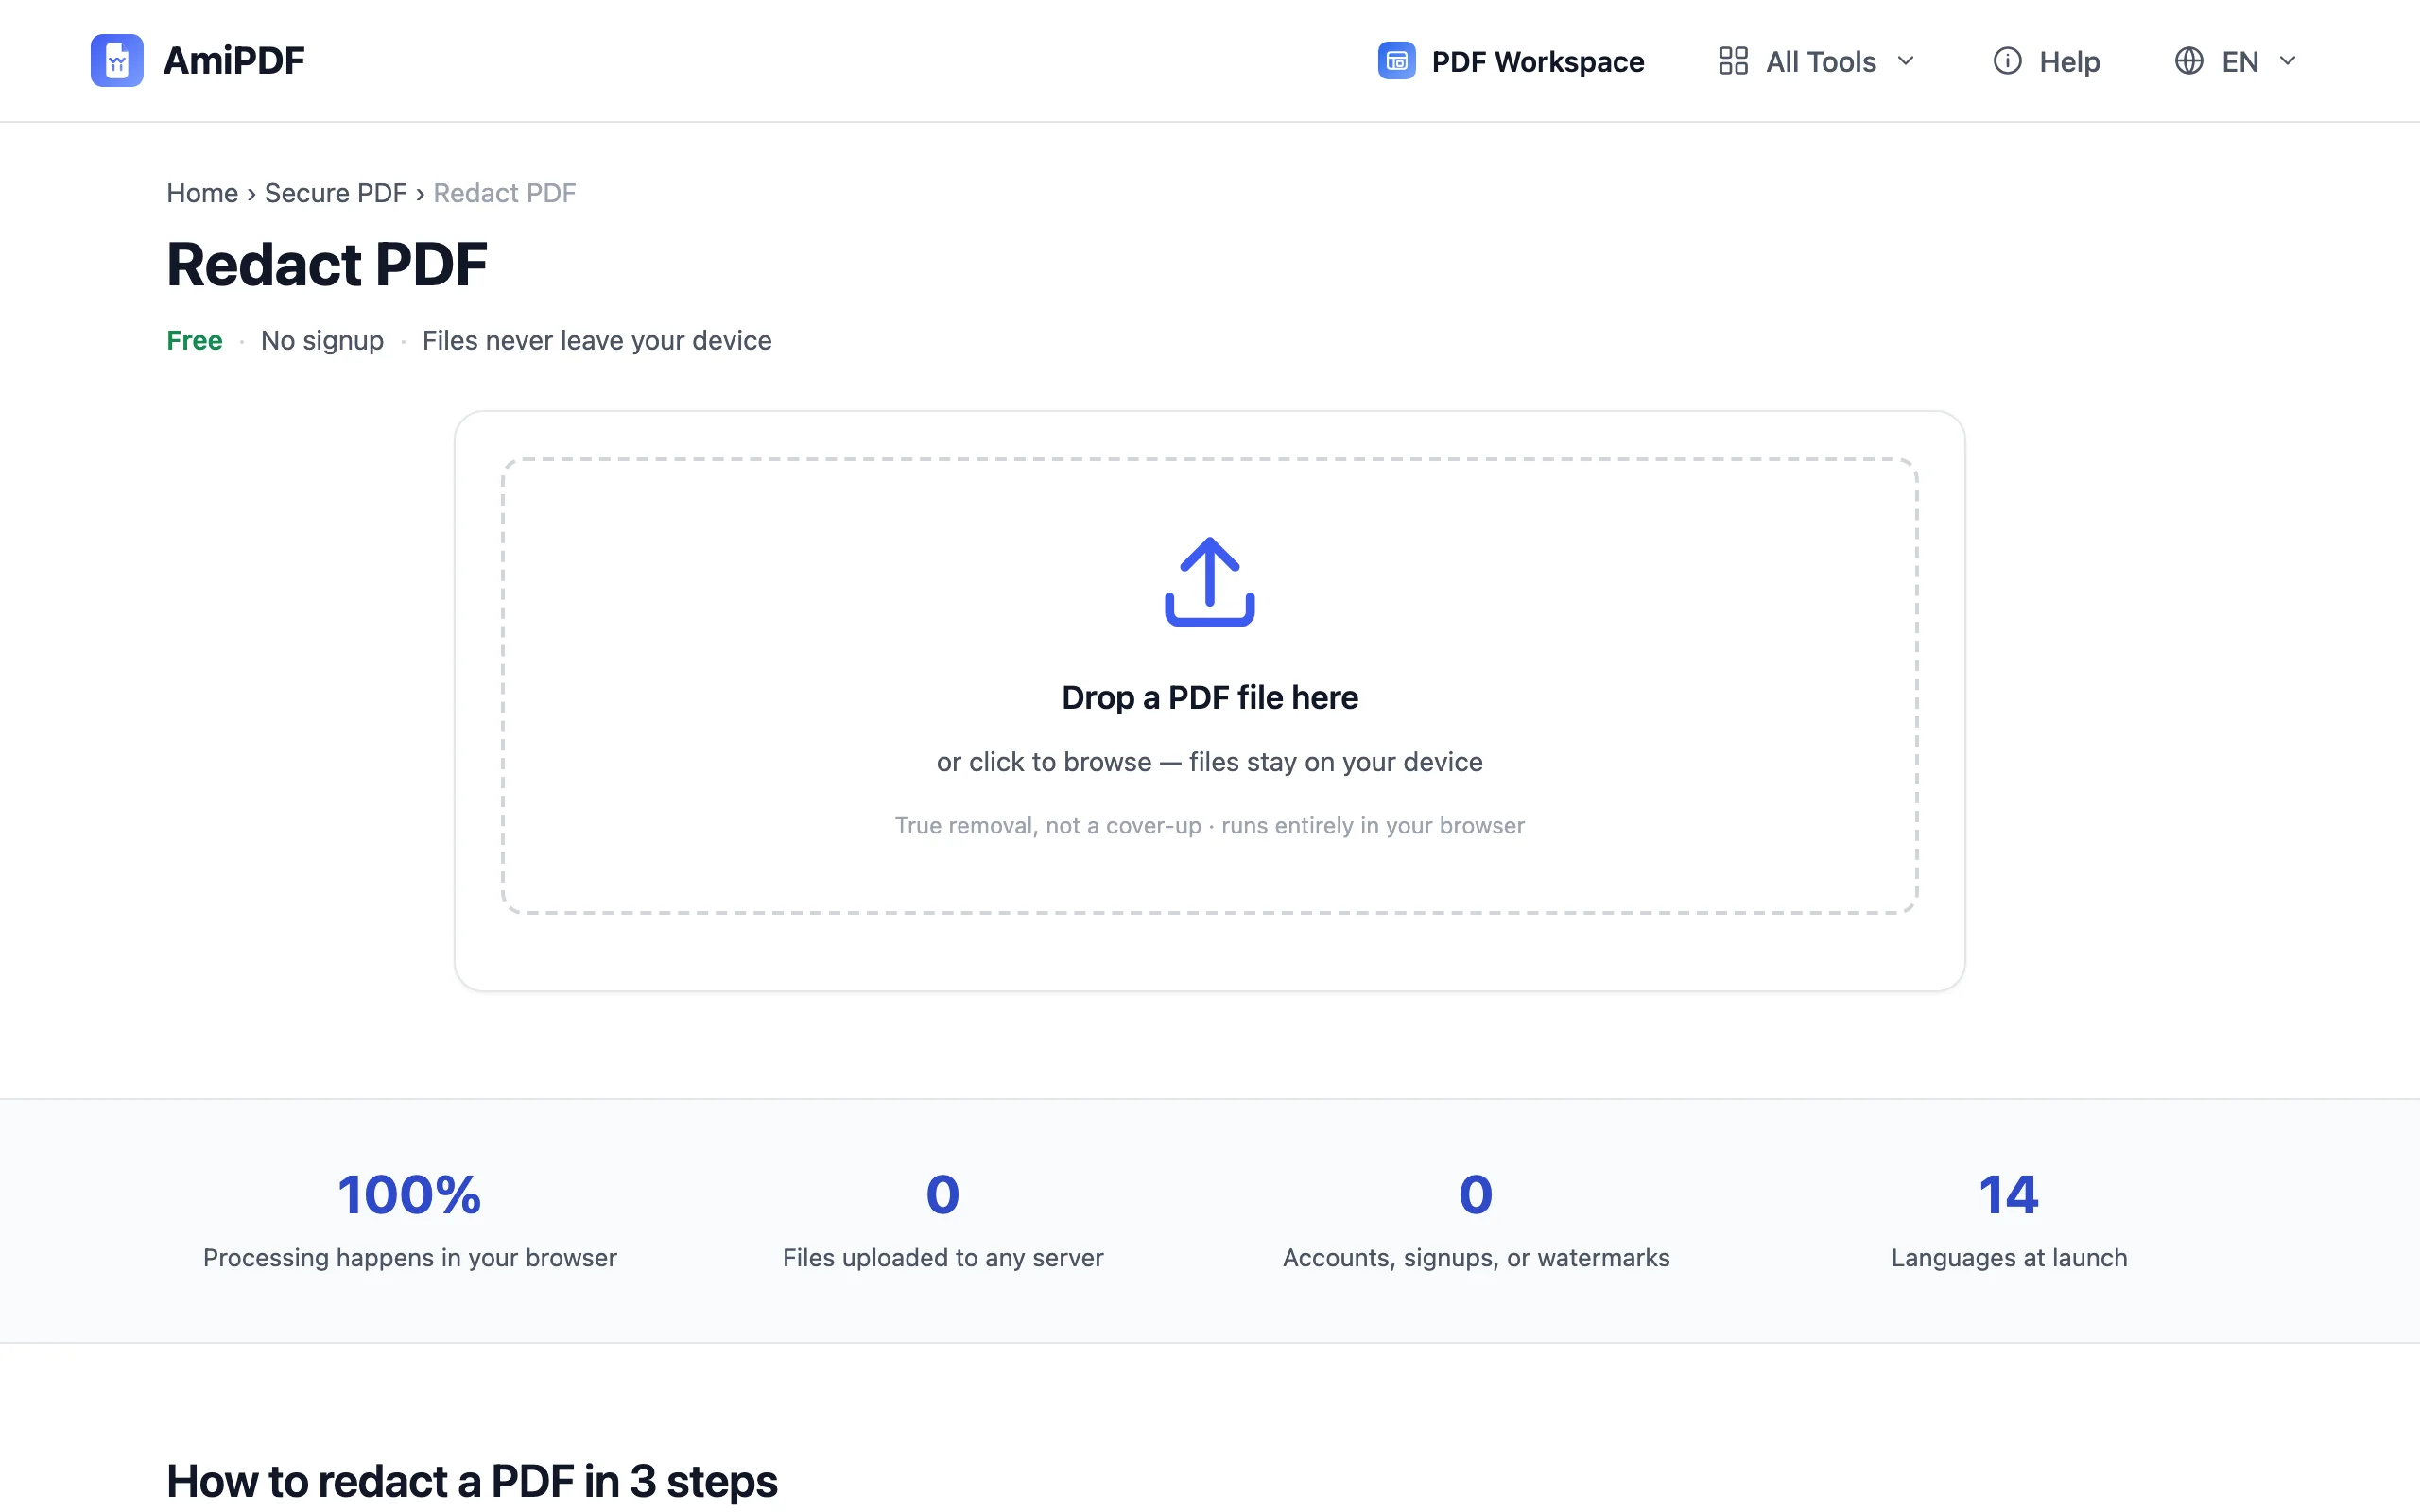
Task: Click 'True removal, not a cover-up' note
Action: click(x=1048, y=826)
